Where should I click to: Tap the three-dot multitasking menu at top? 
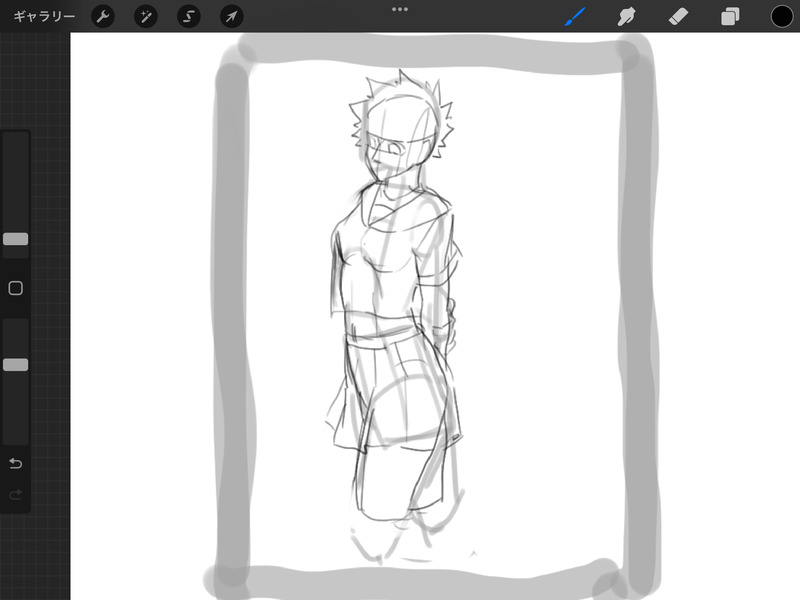[x=400, y=9]
